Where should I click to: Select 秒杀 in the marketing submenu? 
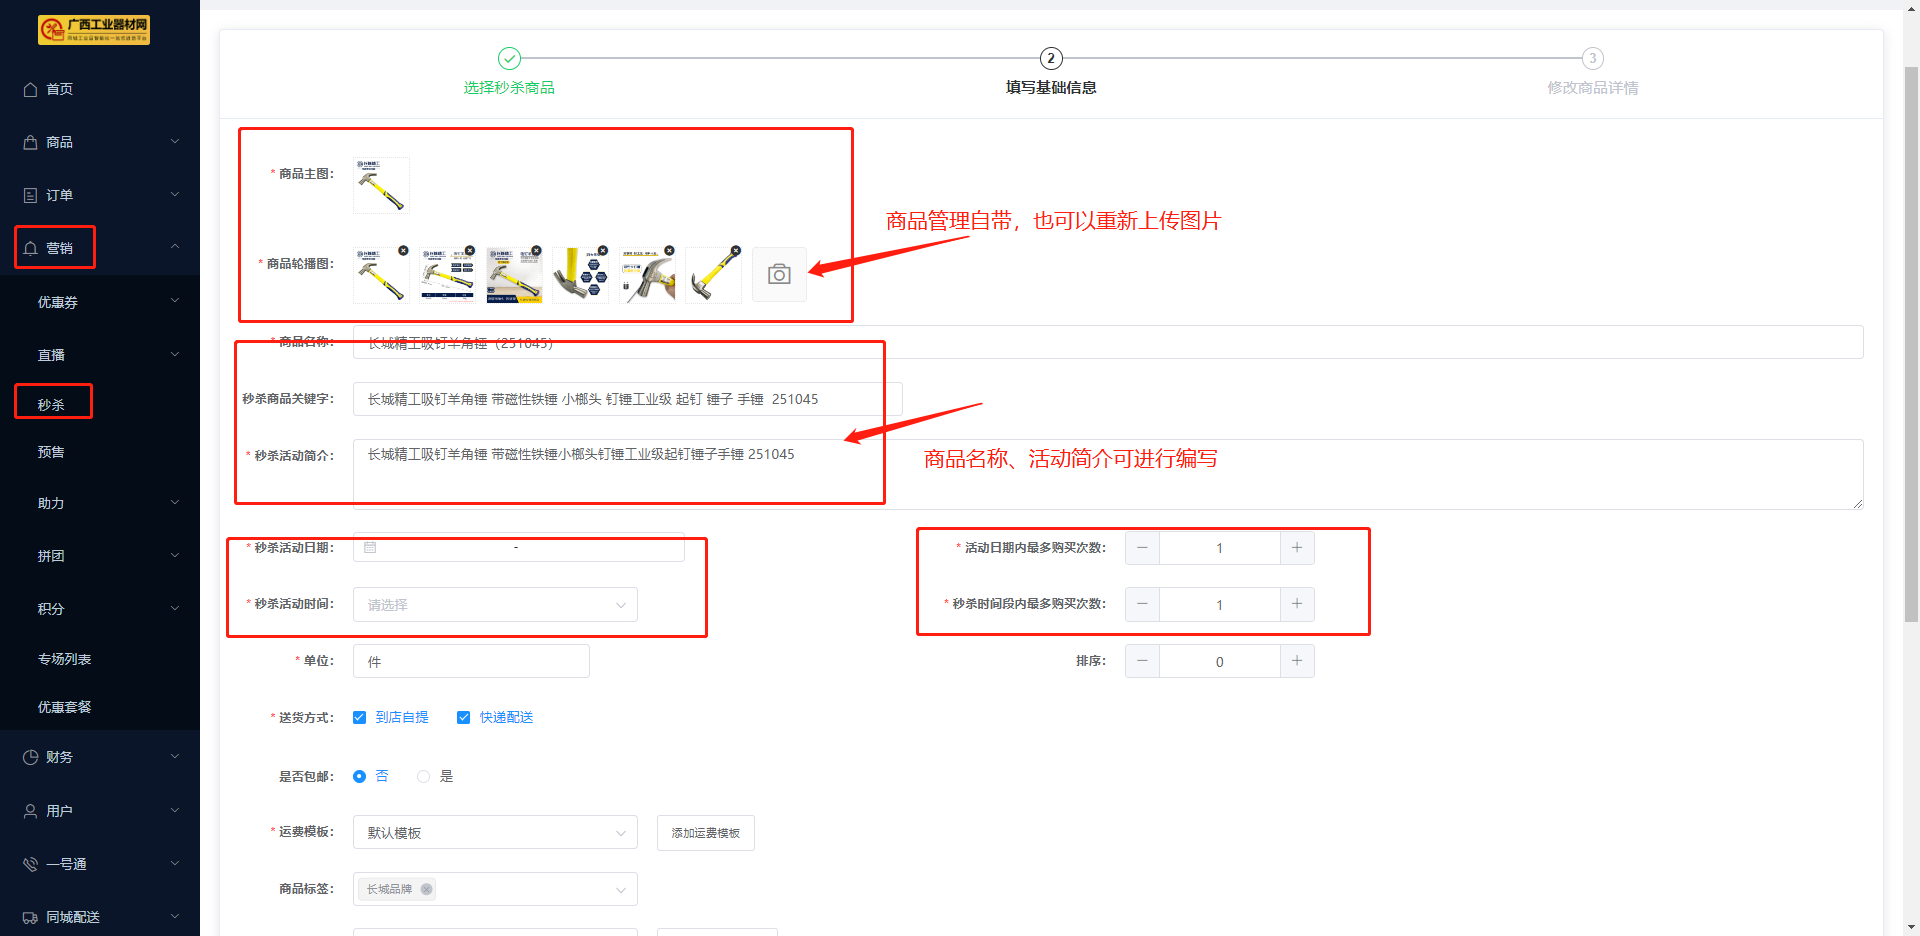click(x=52, y=405)
